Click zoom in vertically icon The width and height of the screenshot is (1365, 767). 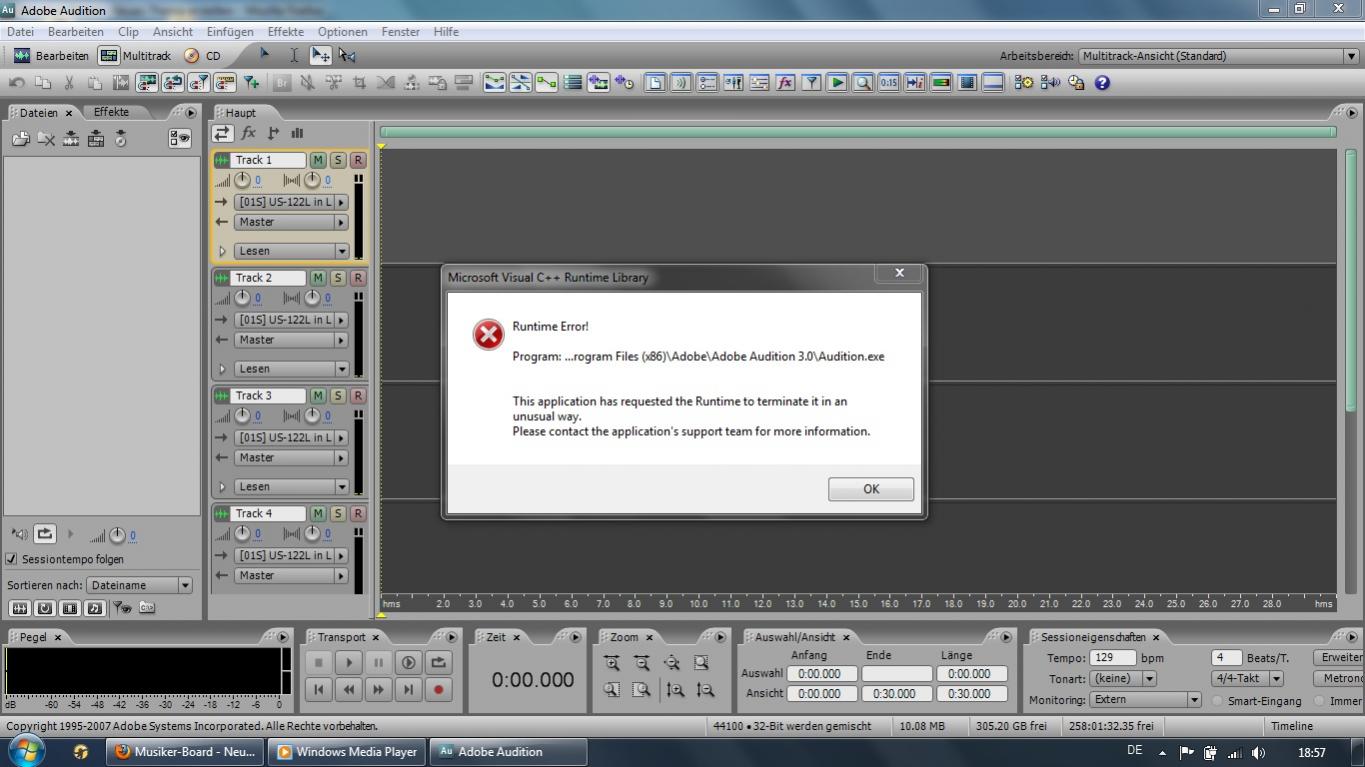coord(676,689)
